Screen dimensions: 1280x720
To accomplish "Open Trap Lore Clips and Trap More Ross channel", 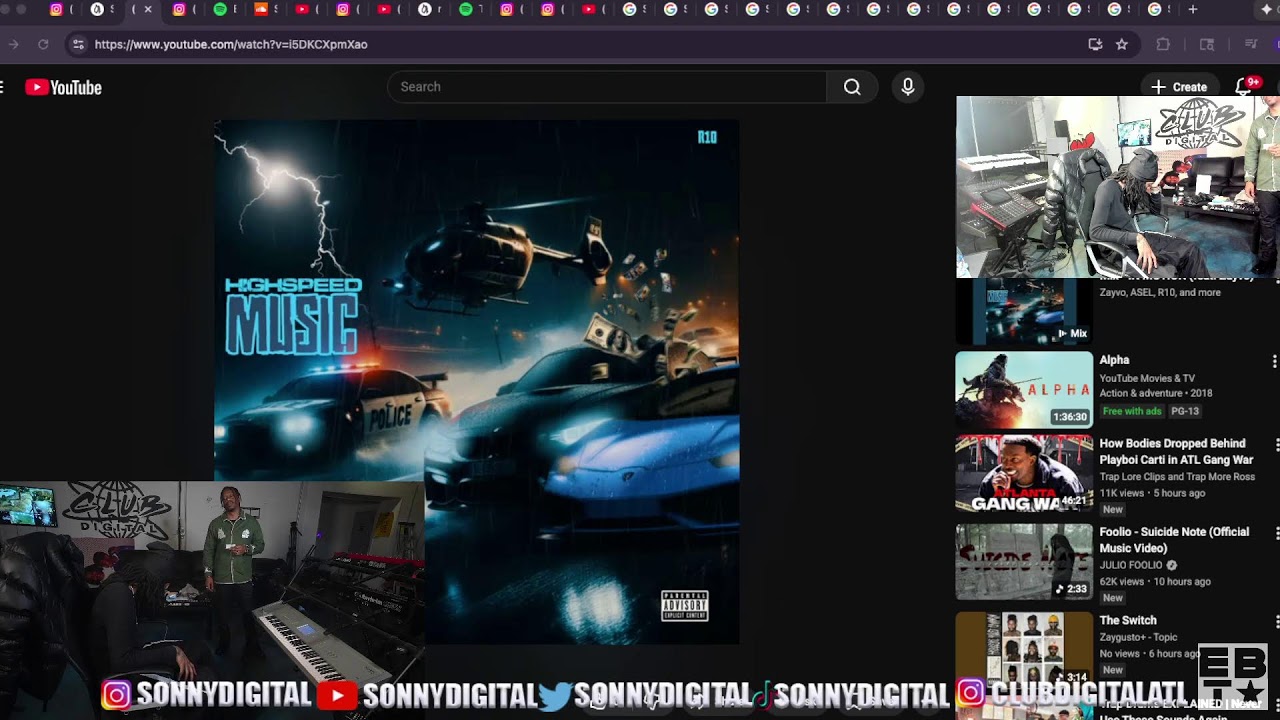I will click(1177, 477).
